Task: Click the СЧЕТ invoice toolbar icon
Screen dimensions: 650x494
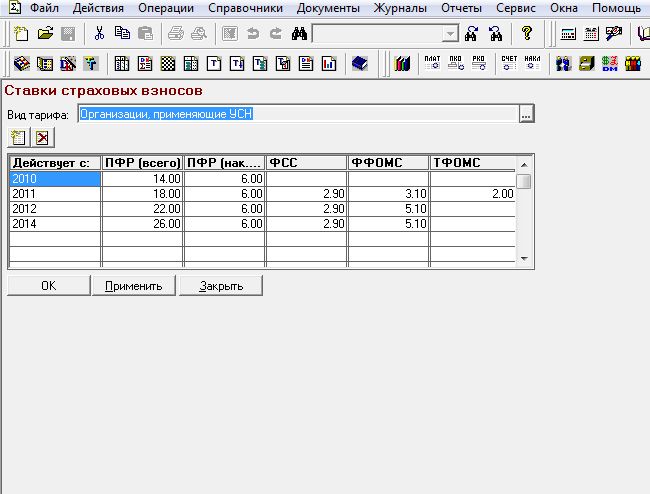Action: point(509,63)
